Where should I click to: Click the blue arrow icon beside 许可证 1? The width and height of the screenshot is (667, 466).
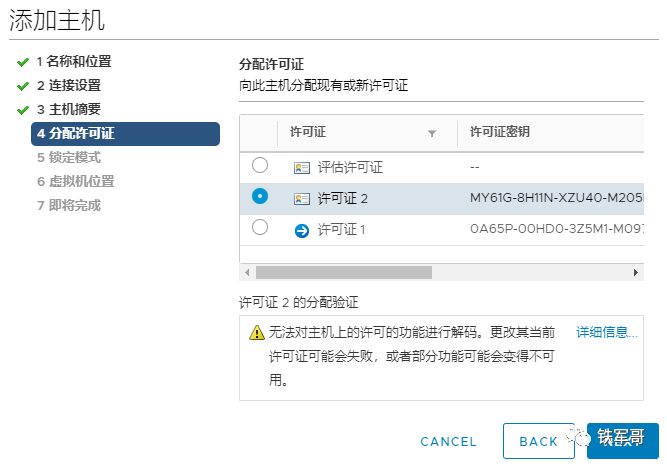pyautogui.click(x=302, y=231)
